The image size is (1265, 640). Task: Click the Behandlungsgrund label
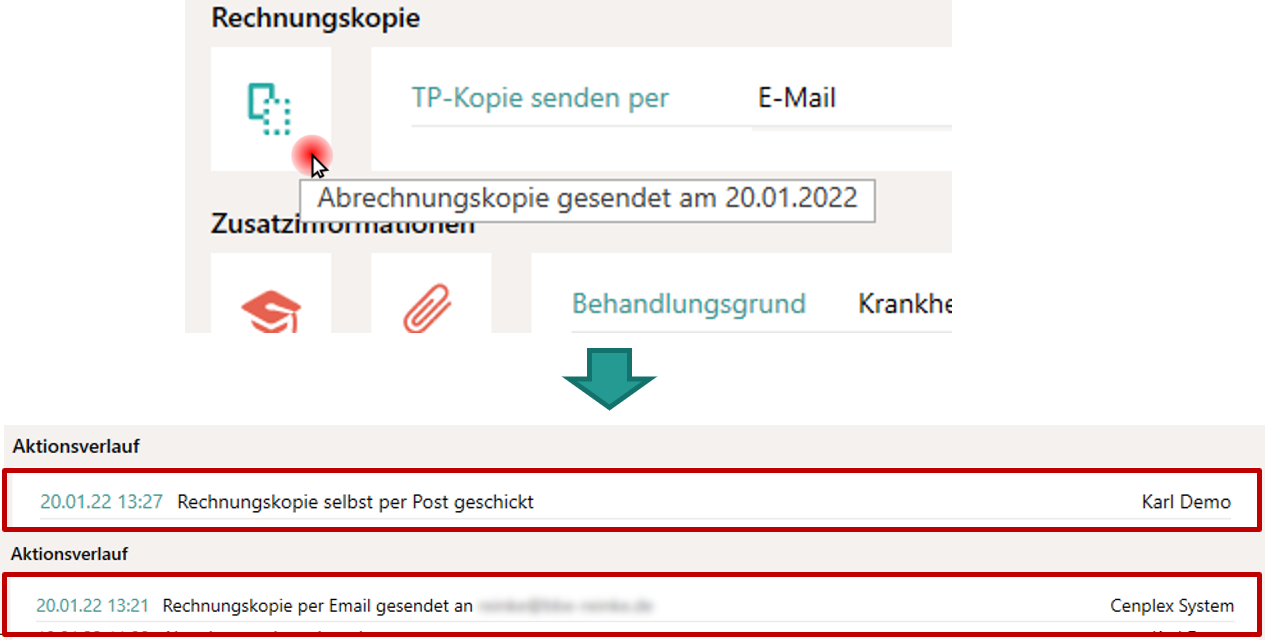[x=688, y=303]
